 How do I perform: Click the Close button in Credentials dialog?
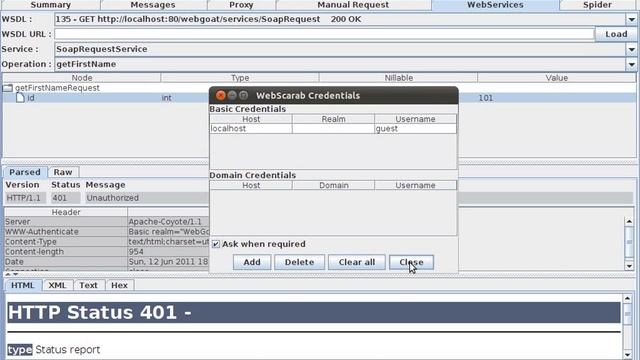click(x=411, y=262)
